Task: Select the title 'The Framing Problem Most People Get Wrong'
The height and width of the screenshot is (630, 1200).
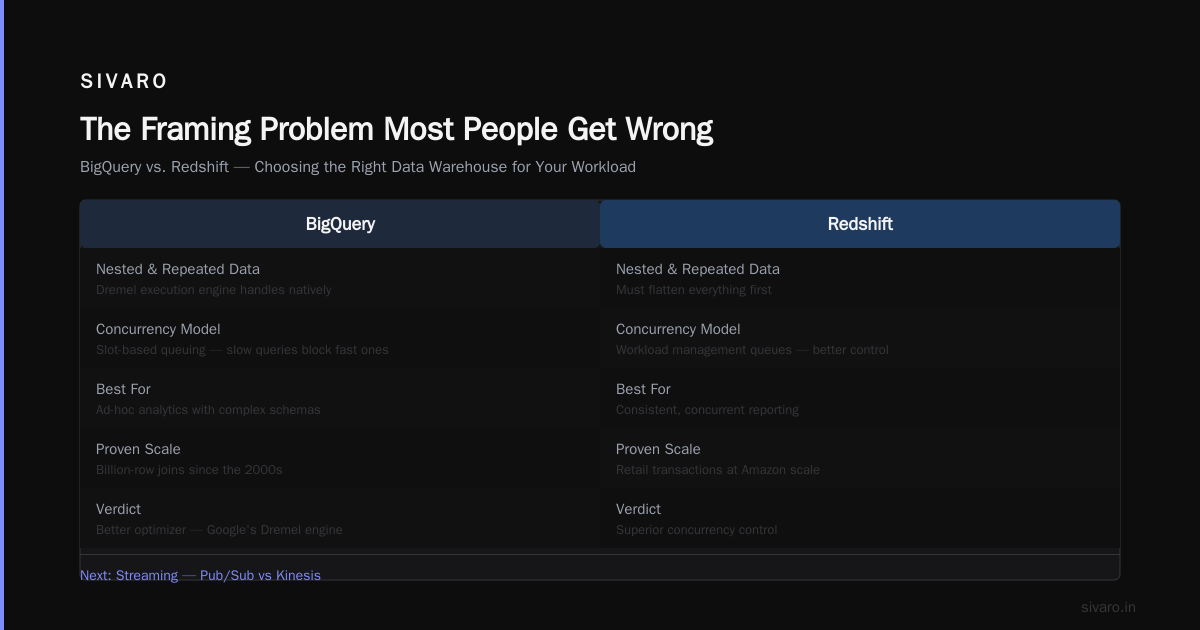Action: [397, 129]
